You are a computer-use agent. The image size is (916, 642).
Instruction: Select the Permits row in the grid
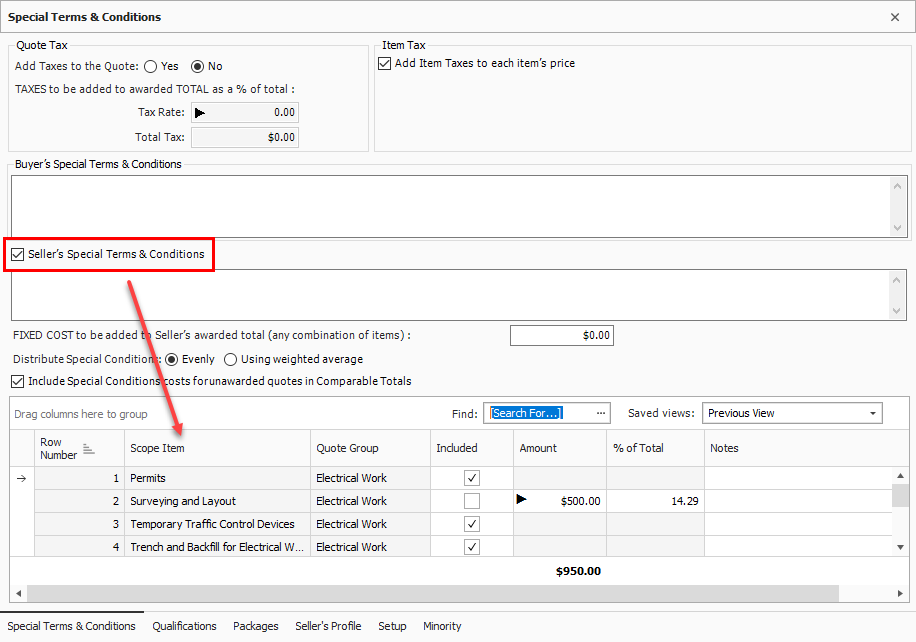pos(217,478)
